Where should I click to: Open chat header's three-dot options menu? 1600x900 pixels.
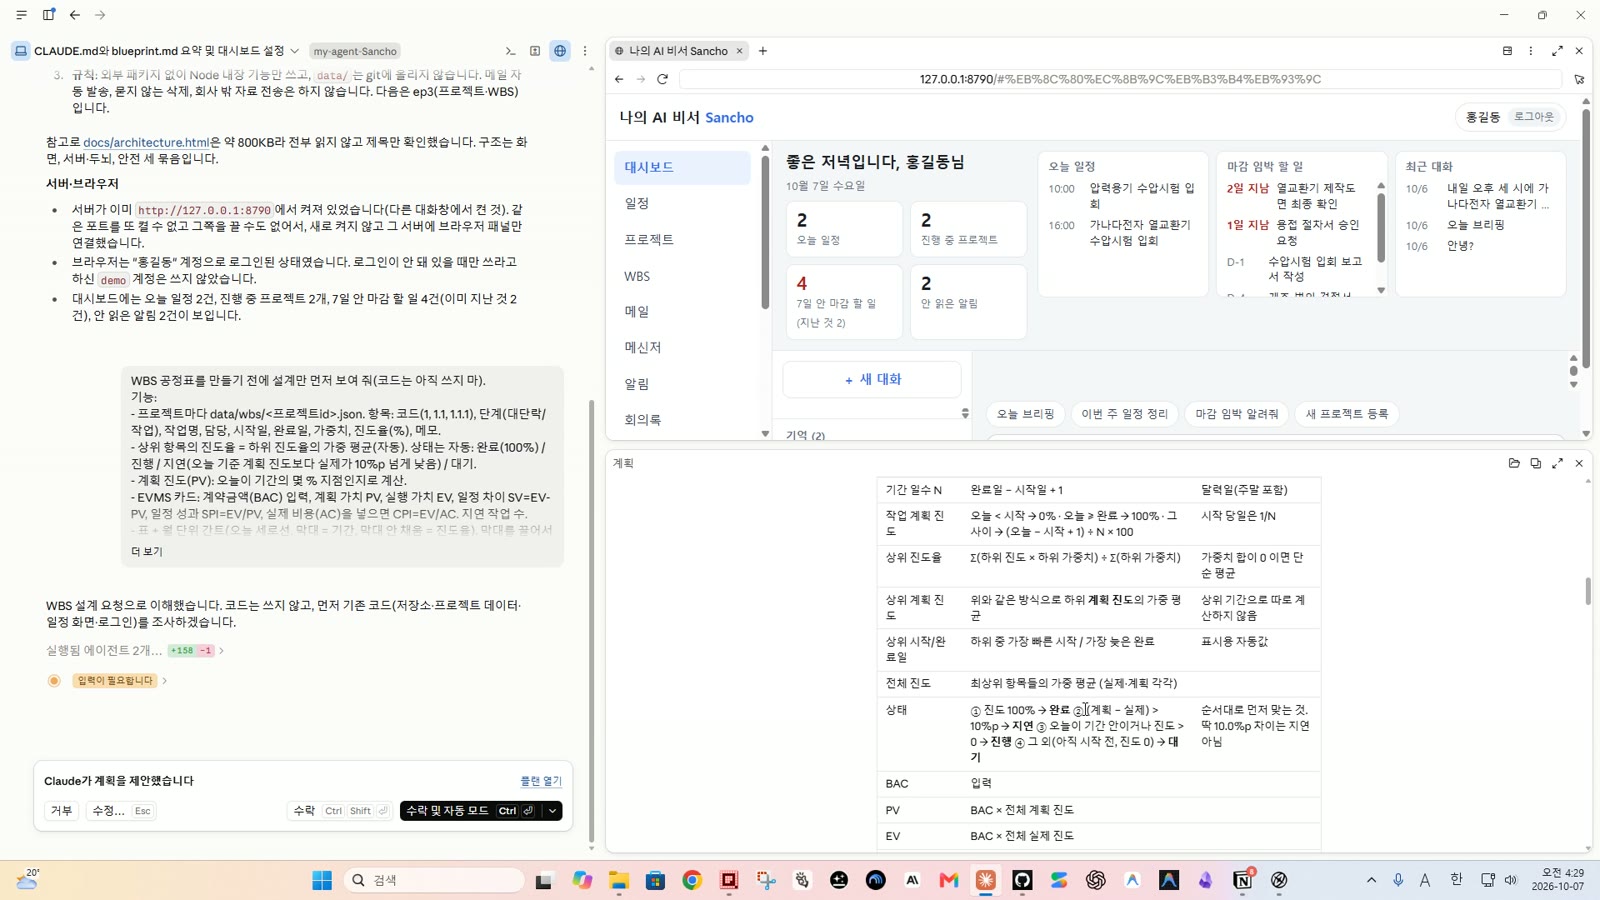(x=585, y=51)
